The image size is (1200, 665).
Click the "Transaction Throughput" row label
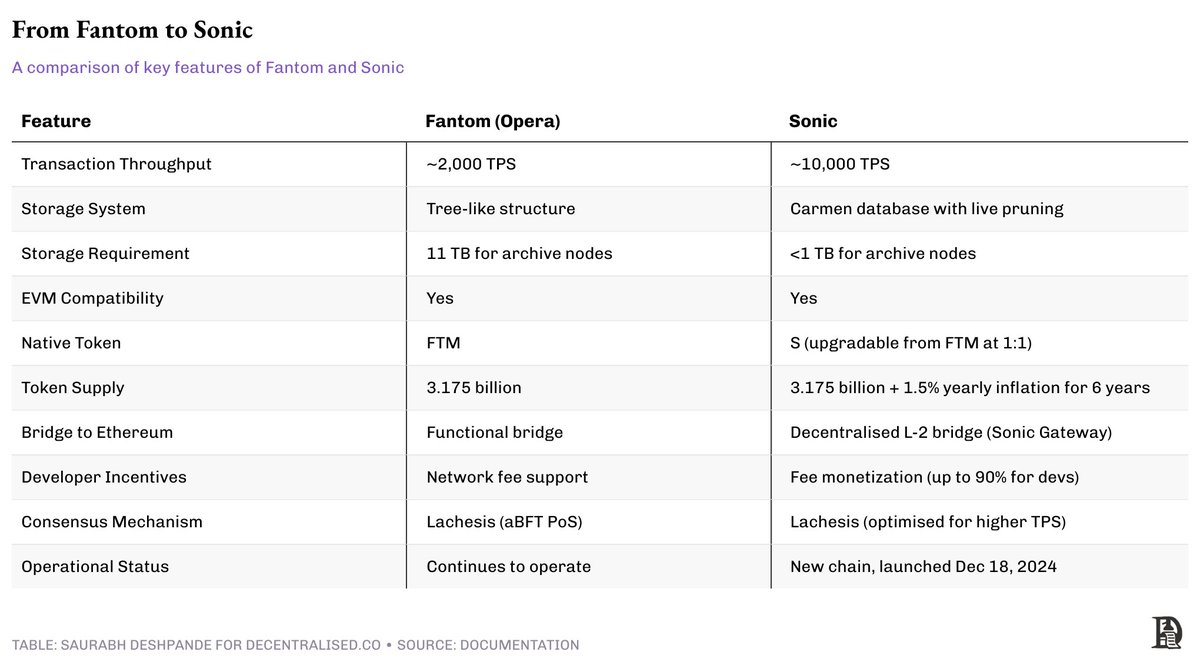coord(116,164)
